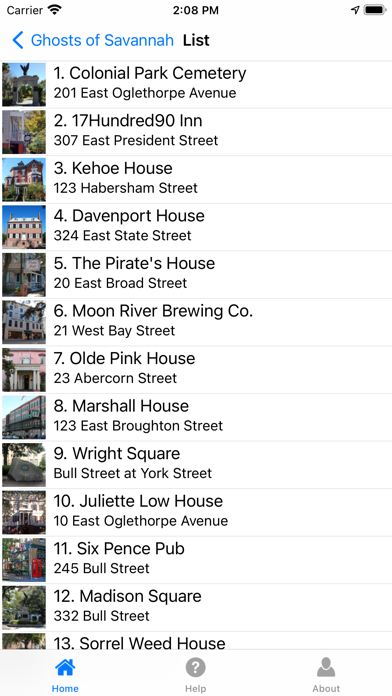The height and width of the screenshot is (696, 392).
Task: Select Madison Square list item
Action: coord(196,607)
